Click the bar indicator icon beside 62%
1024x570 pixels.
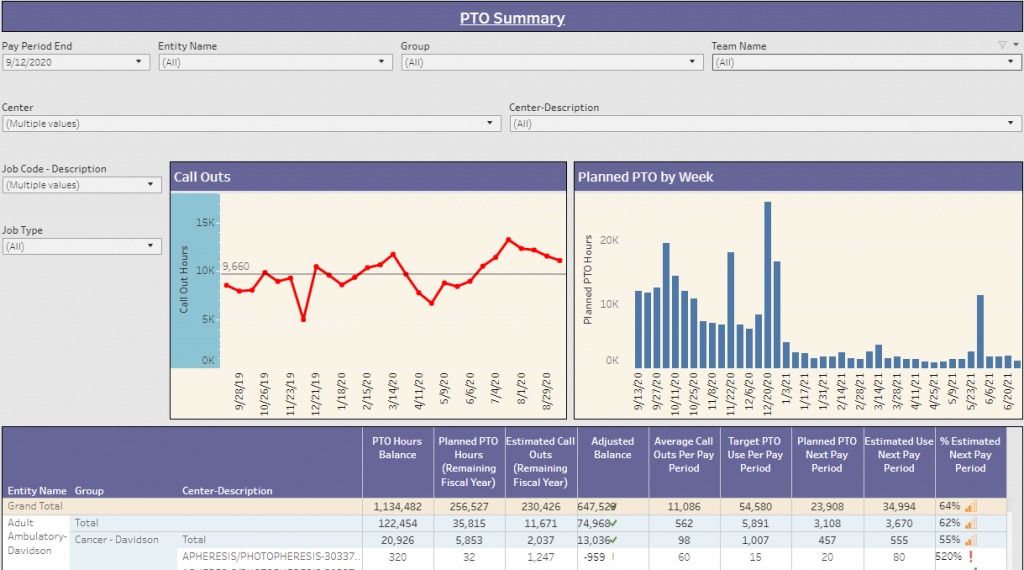tap(970, 523)
